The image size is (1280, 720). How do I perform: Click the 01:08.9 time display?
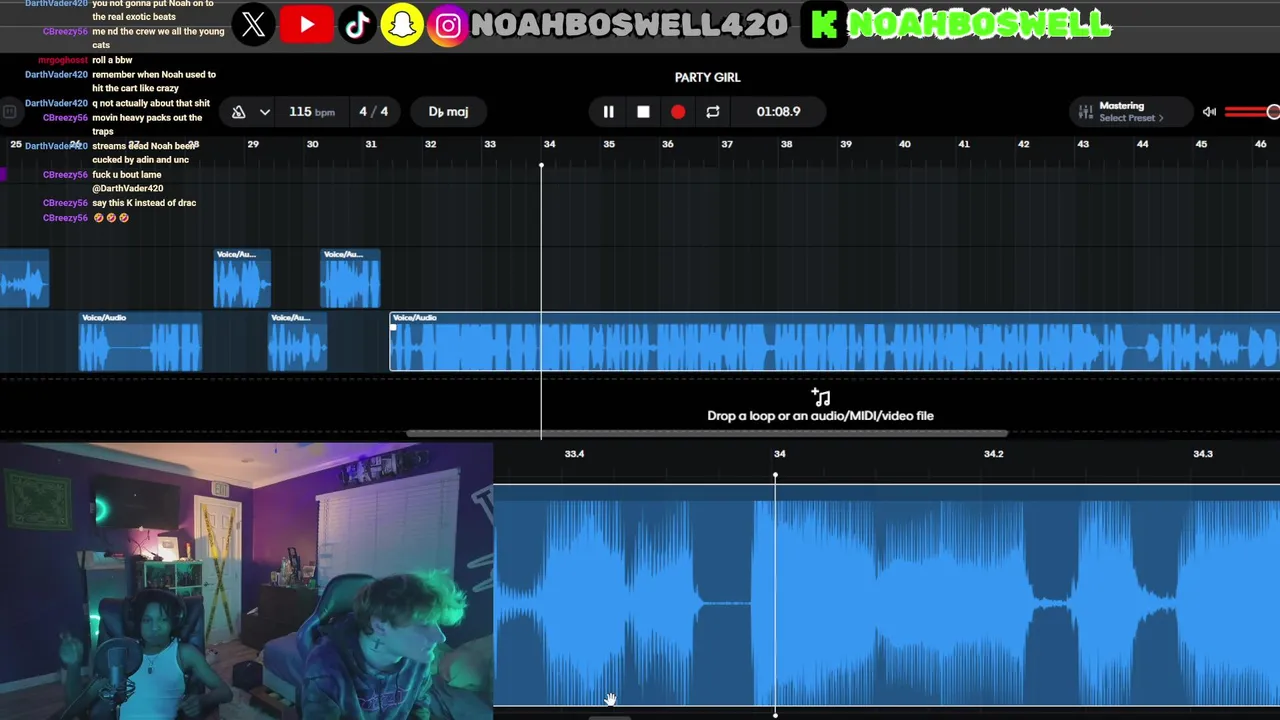pos(778,112)
